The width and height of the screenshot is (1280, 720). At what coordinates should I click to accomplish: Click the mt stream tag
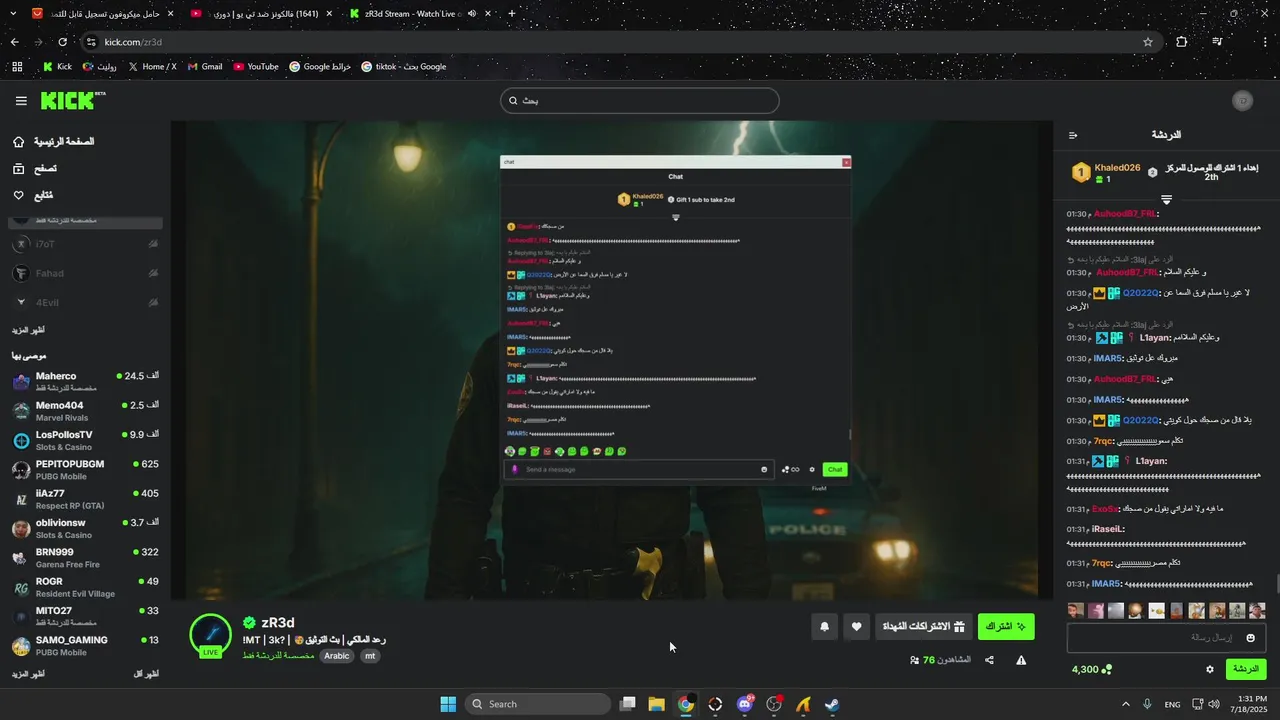coord(370,656)
